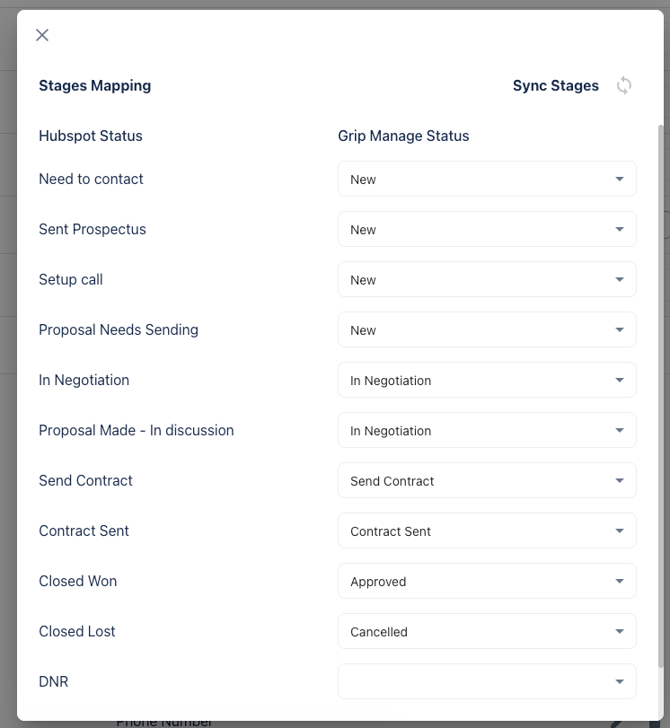Open the Send Contract status dropdown

tap(486, 481)
